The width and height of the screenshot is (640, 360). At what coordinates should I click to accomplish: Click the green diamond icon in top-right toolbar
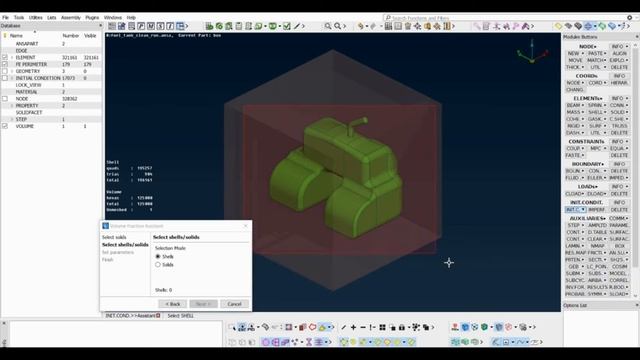[x=602, y=26]
